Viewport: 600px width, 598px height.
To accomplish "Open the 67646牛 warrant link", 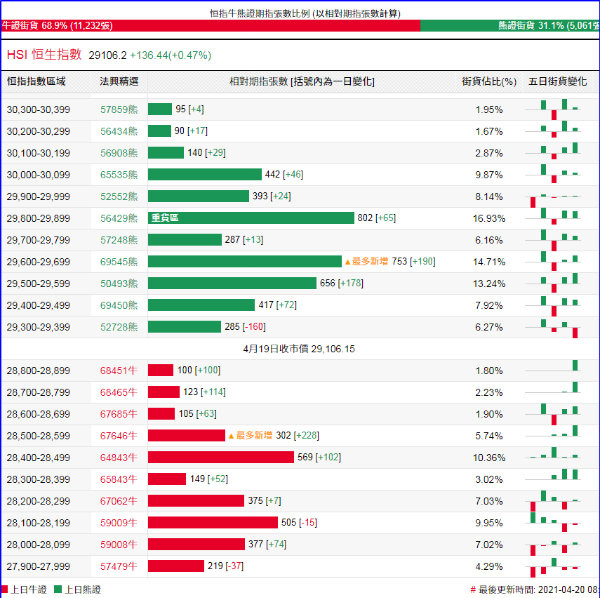I will click(118, 435).
